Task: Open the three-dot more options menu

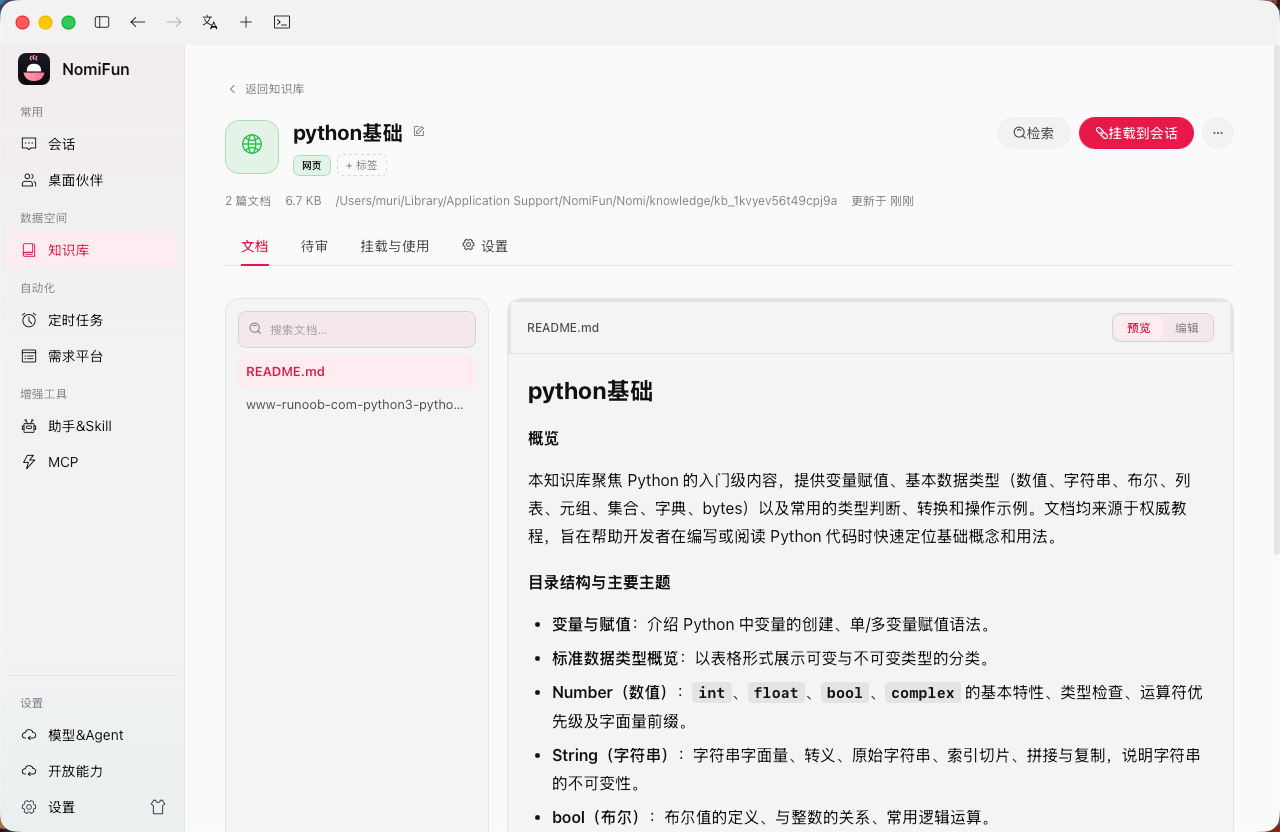Action: coord(1218,133)
